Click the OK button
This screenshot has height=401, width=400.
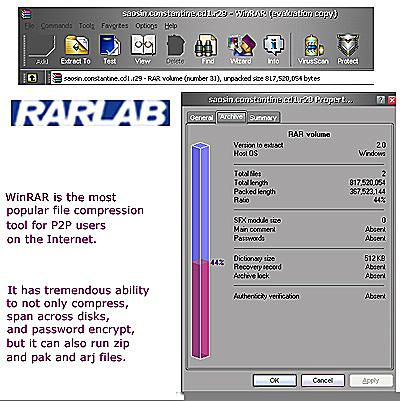coord(275,380)
